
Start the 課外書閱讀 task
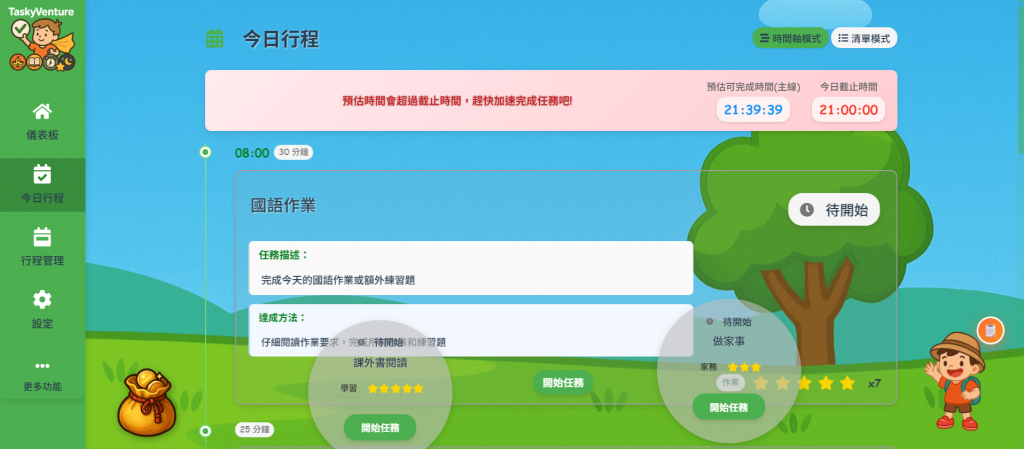(380, 427)
